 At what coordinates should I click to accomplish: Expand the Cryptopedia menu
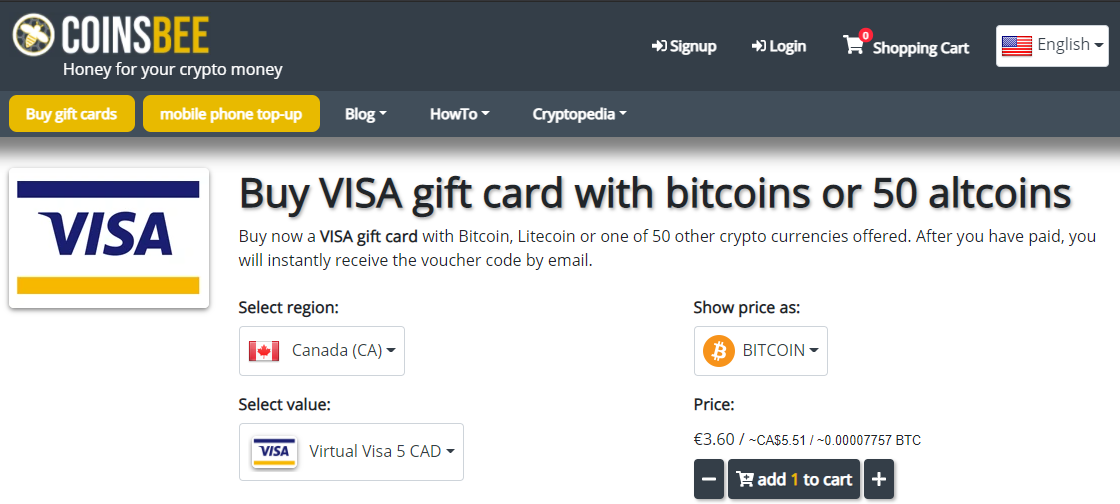(x=579, y=114)
